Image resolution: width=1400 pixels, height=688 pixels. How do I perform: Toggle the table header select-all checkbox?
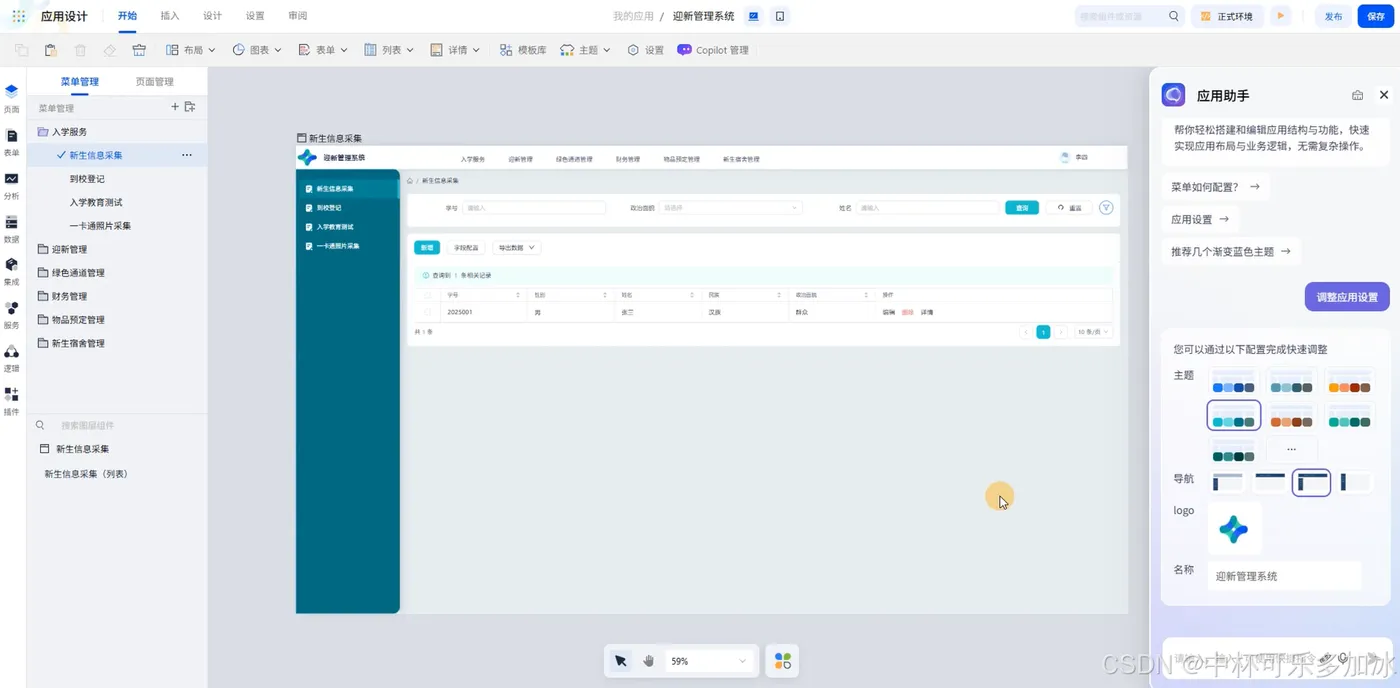point(428,295)
